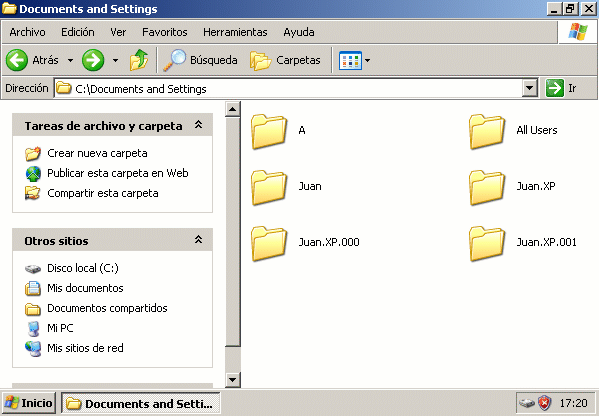
Task: Go back with the green Atrás arrow
Action: point(17,60)
